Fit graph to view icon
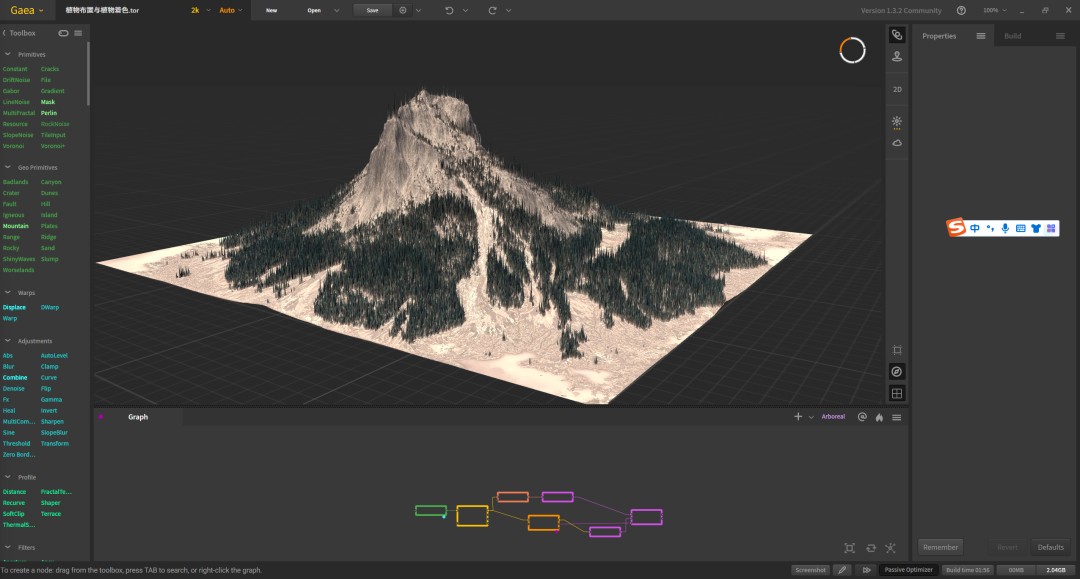The image size is (1080, 579). (849, 548)
